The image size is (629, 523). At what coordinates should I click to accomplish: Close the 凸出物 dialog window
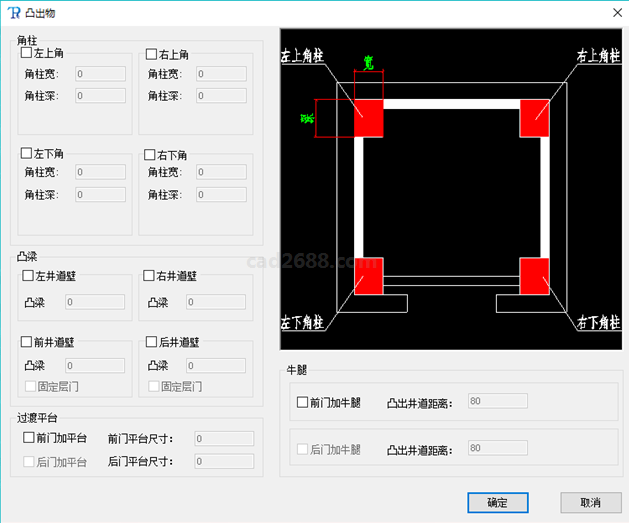pos(615,12)
